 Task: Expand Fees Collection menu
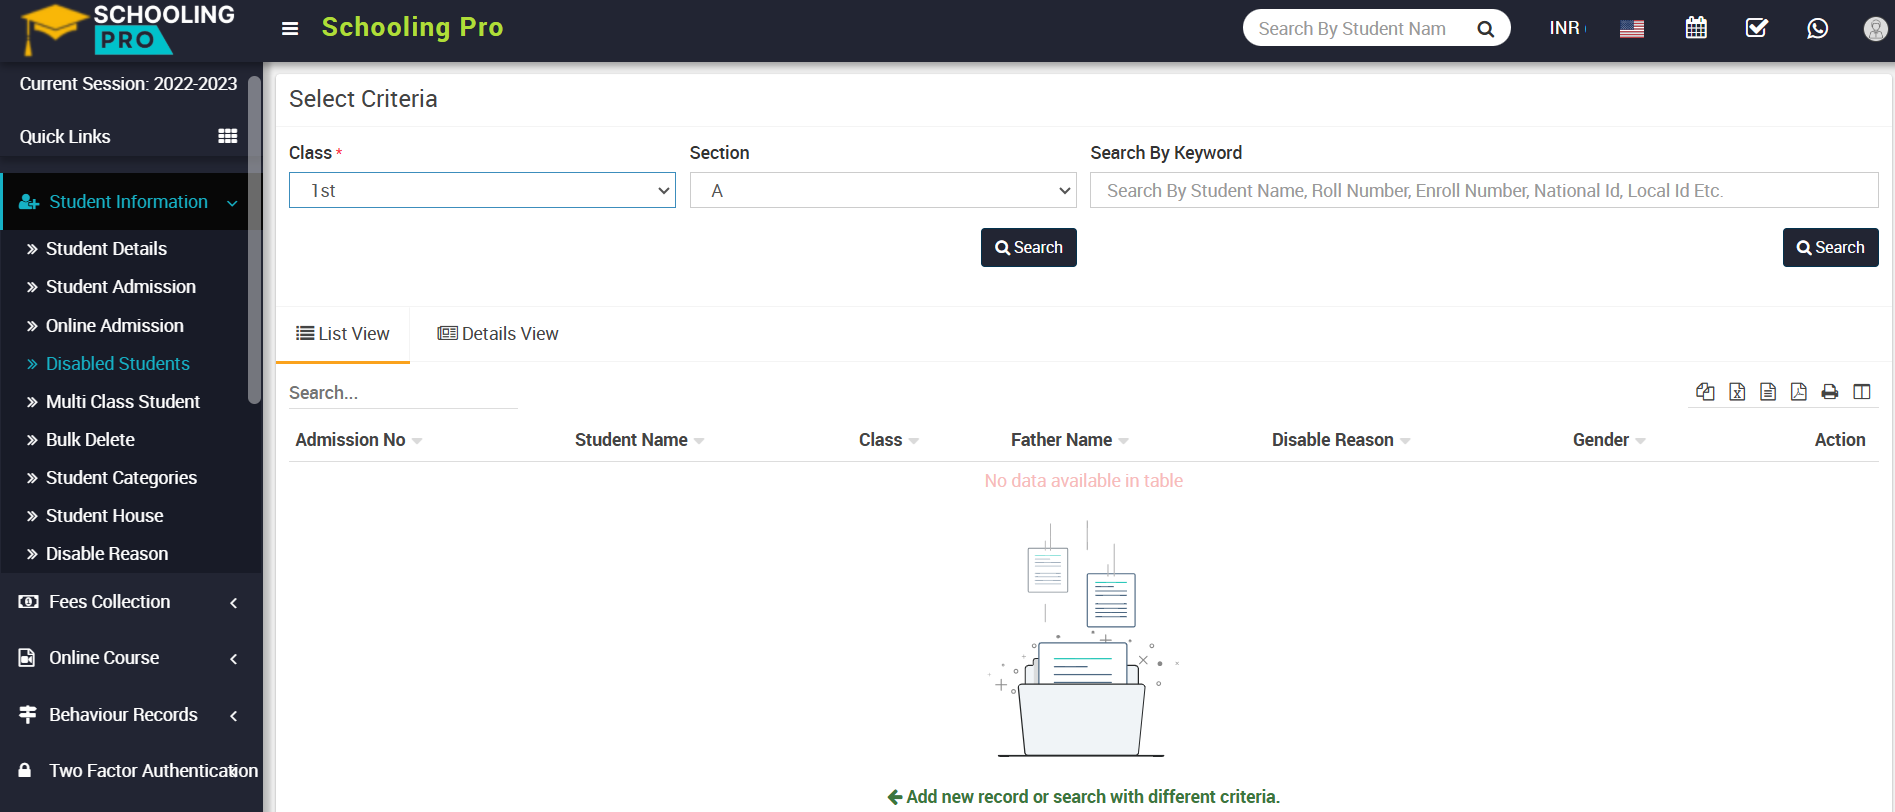tap(233, 603)
